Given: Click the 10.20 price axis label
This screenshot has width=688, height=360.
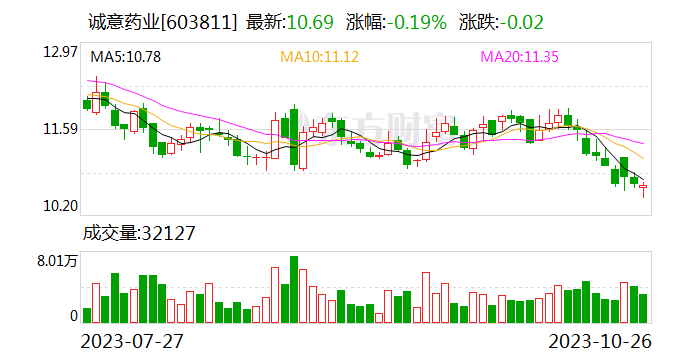Looking at the screenshot, I should point(60,206).
